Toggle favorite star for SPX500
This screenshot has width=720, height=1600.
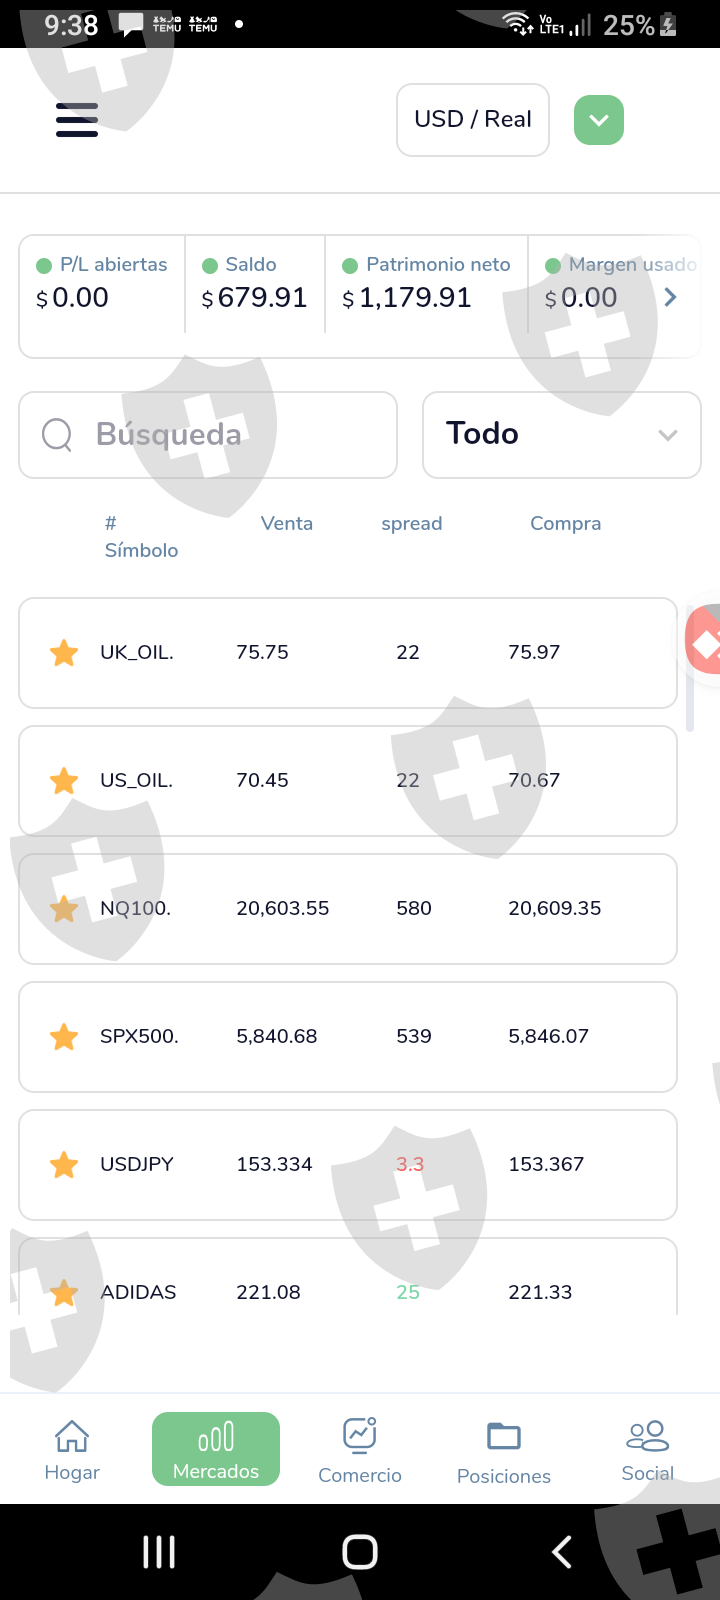tap(64, 1037)
